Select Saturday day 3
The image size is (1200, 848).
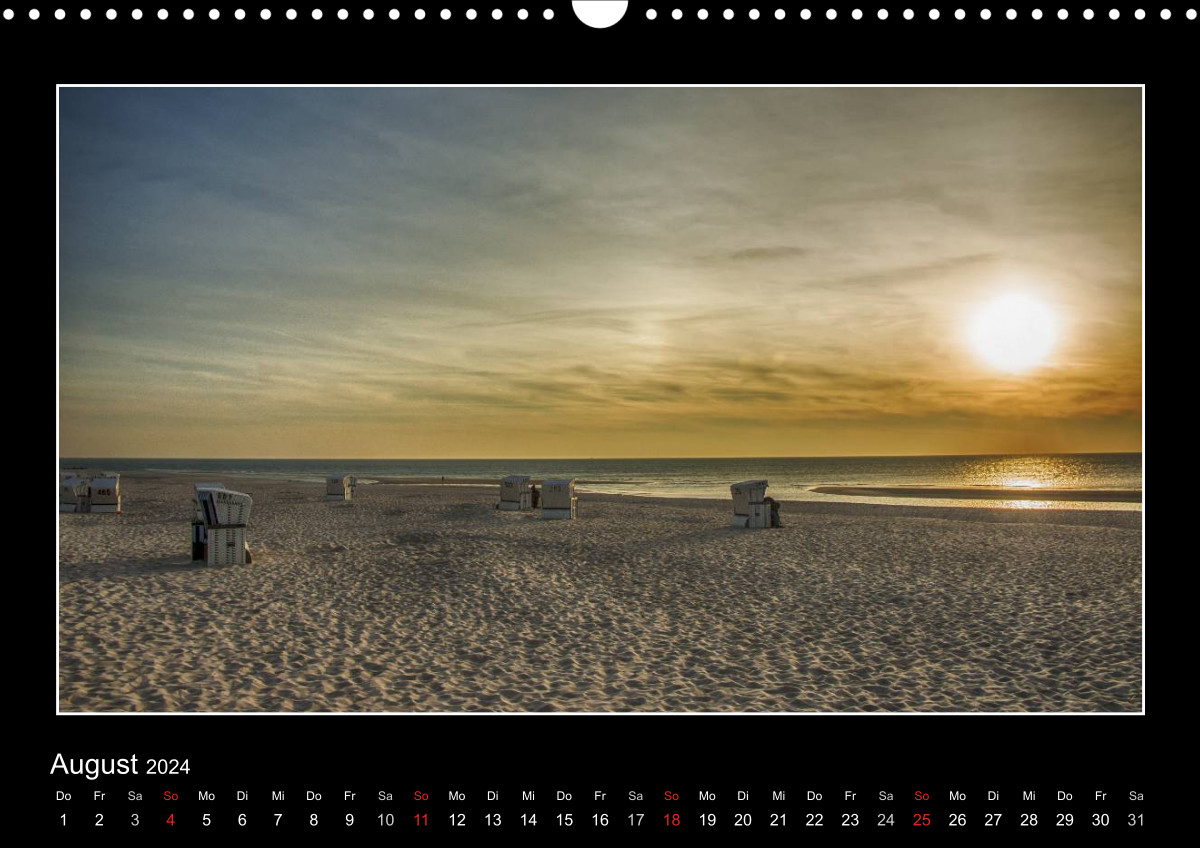135,820
